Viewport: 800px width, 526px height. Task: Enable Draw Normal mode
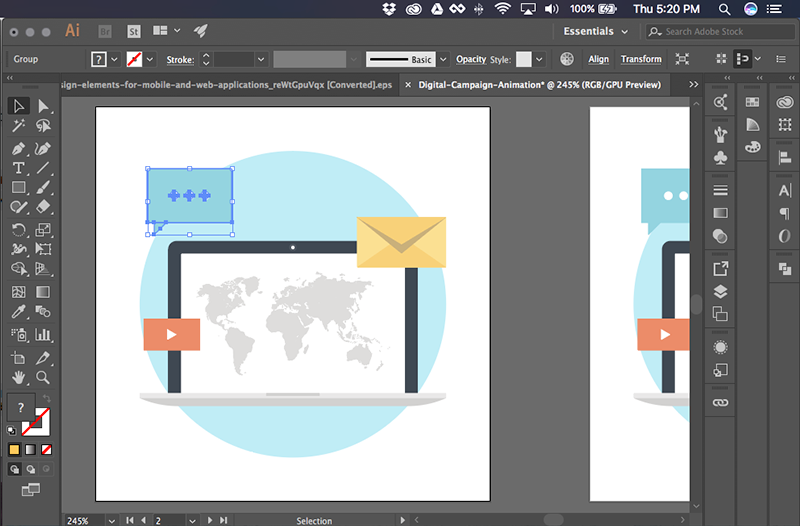(x=15, y=469)
